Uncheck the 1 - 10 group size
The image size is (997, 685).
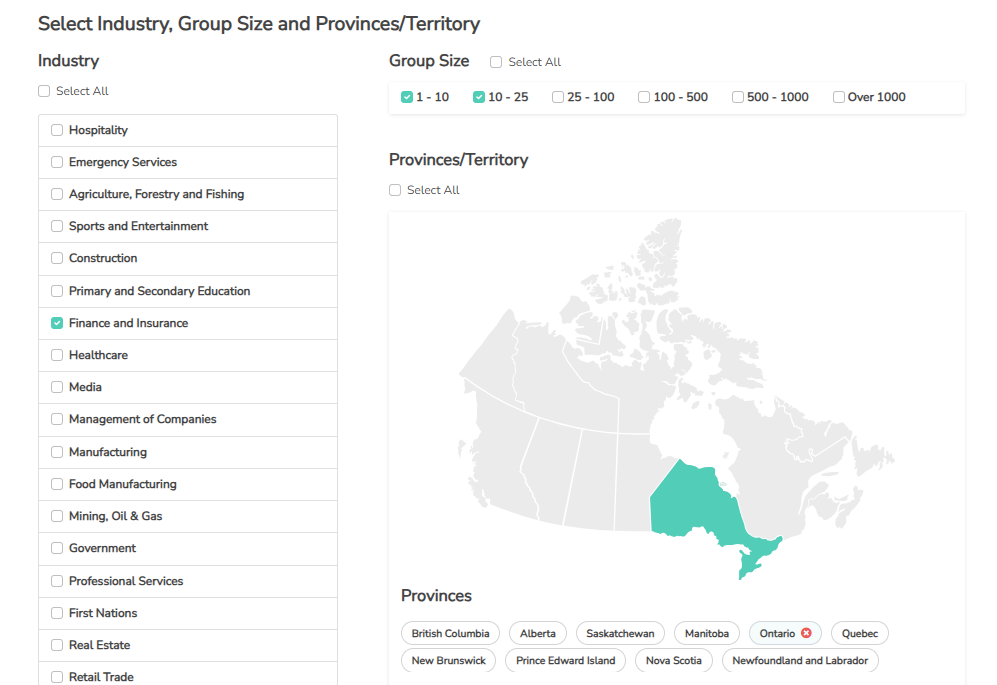point(407,97)
